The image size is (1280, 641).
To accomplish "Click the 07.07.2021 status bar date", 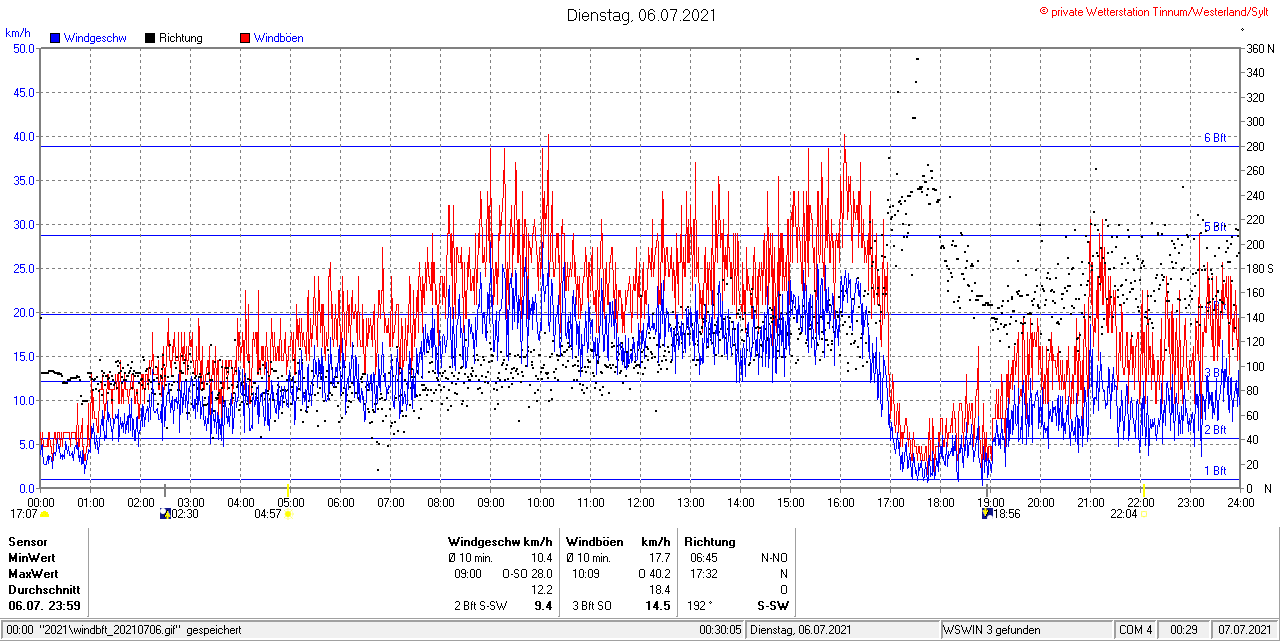I will (1243, 630).
